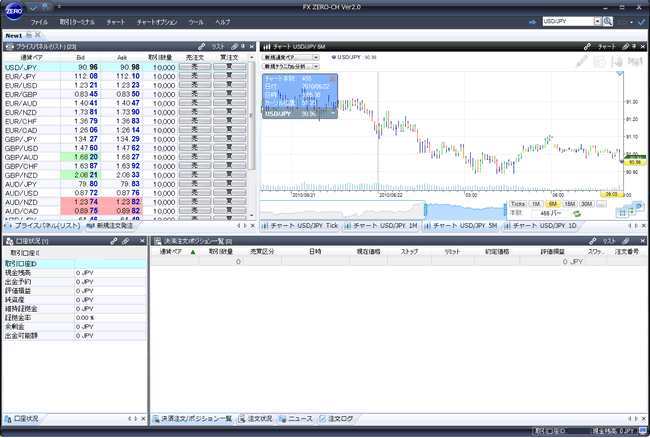Image resolution: width=650 pixels, height=438 pixels.
Task: Open the 新規通貨ペア dropdown in chart
Action: tap(291, 58)
